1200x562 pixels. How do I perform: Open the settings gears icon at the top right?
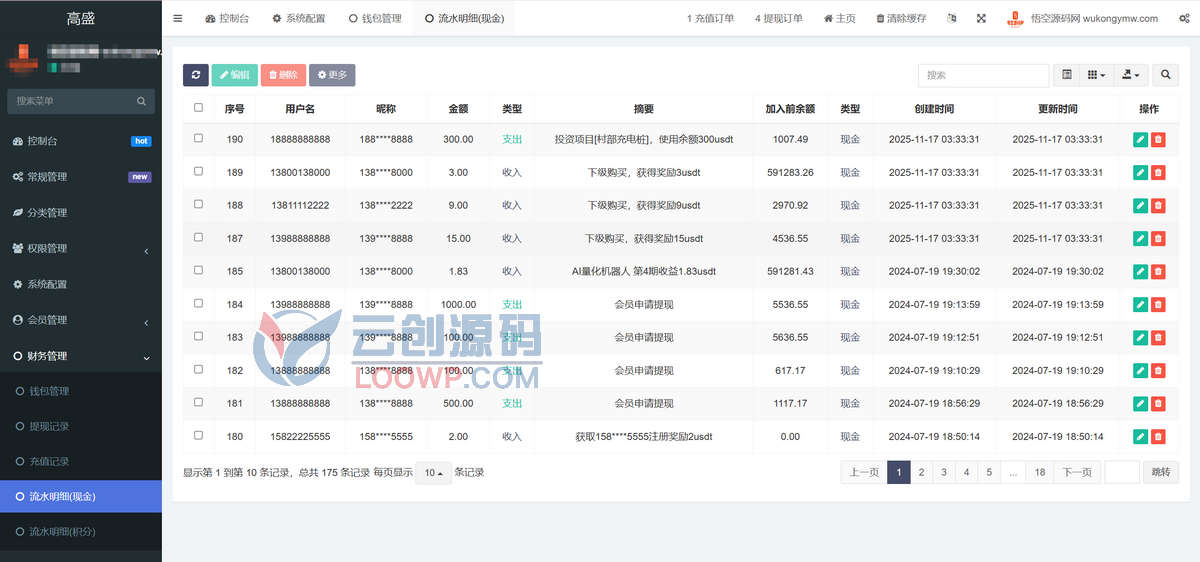(x=1184, y=18)
